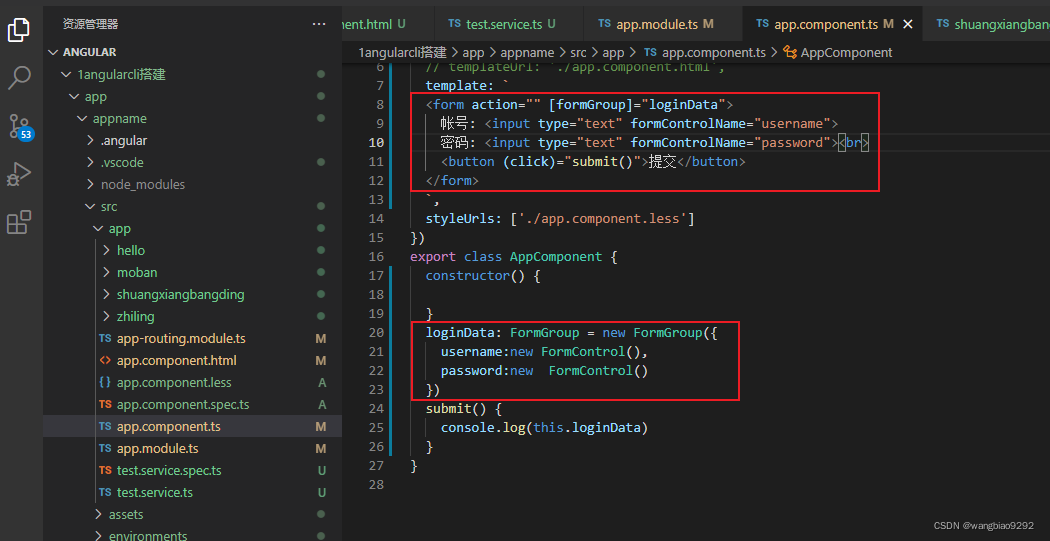
Task: Switch to the app.module.ts tab
Action: (x=656, y=24)
